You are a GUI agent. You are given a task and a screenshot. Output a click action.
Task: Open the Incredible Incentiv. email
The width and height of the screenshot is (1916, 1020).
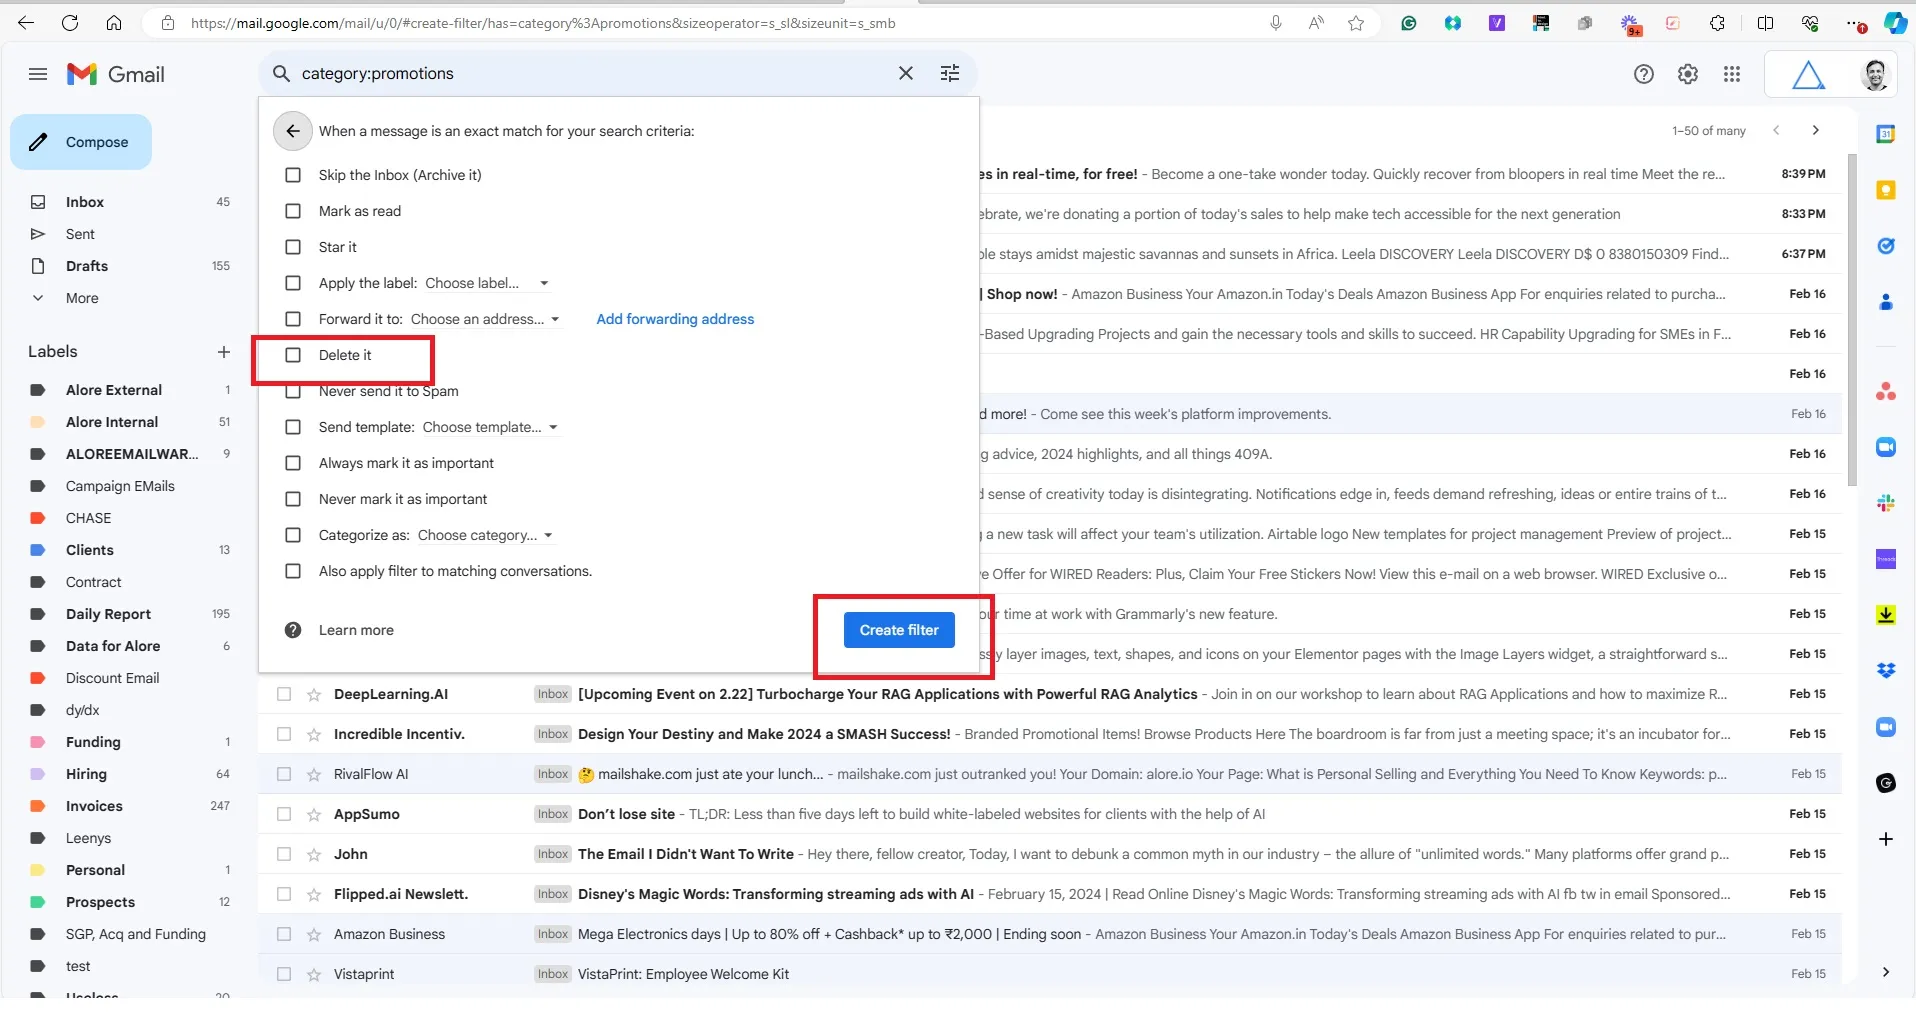[x=1050, y=734]
